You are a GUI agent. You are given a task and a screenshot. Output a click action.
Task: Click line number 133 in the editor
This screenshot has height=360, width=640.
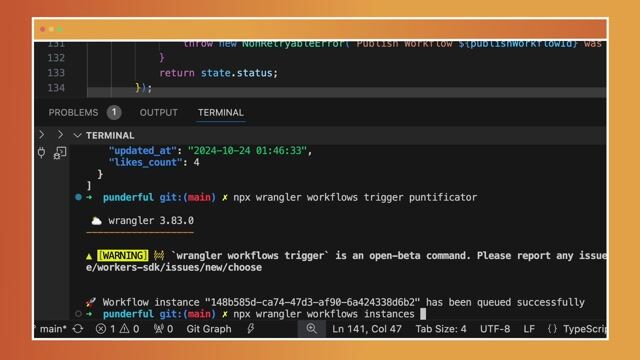pyautogui.click(x=56, y=73)
